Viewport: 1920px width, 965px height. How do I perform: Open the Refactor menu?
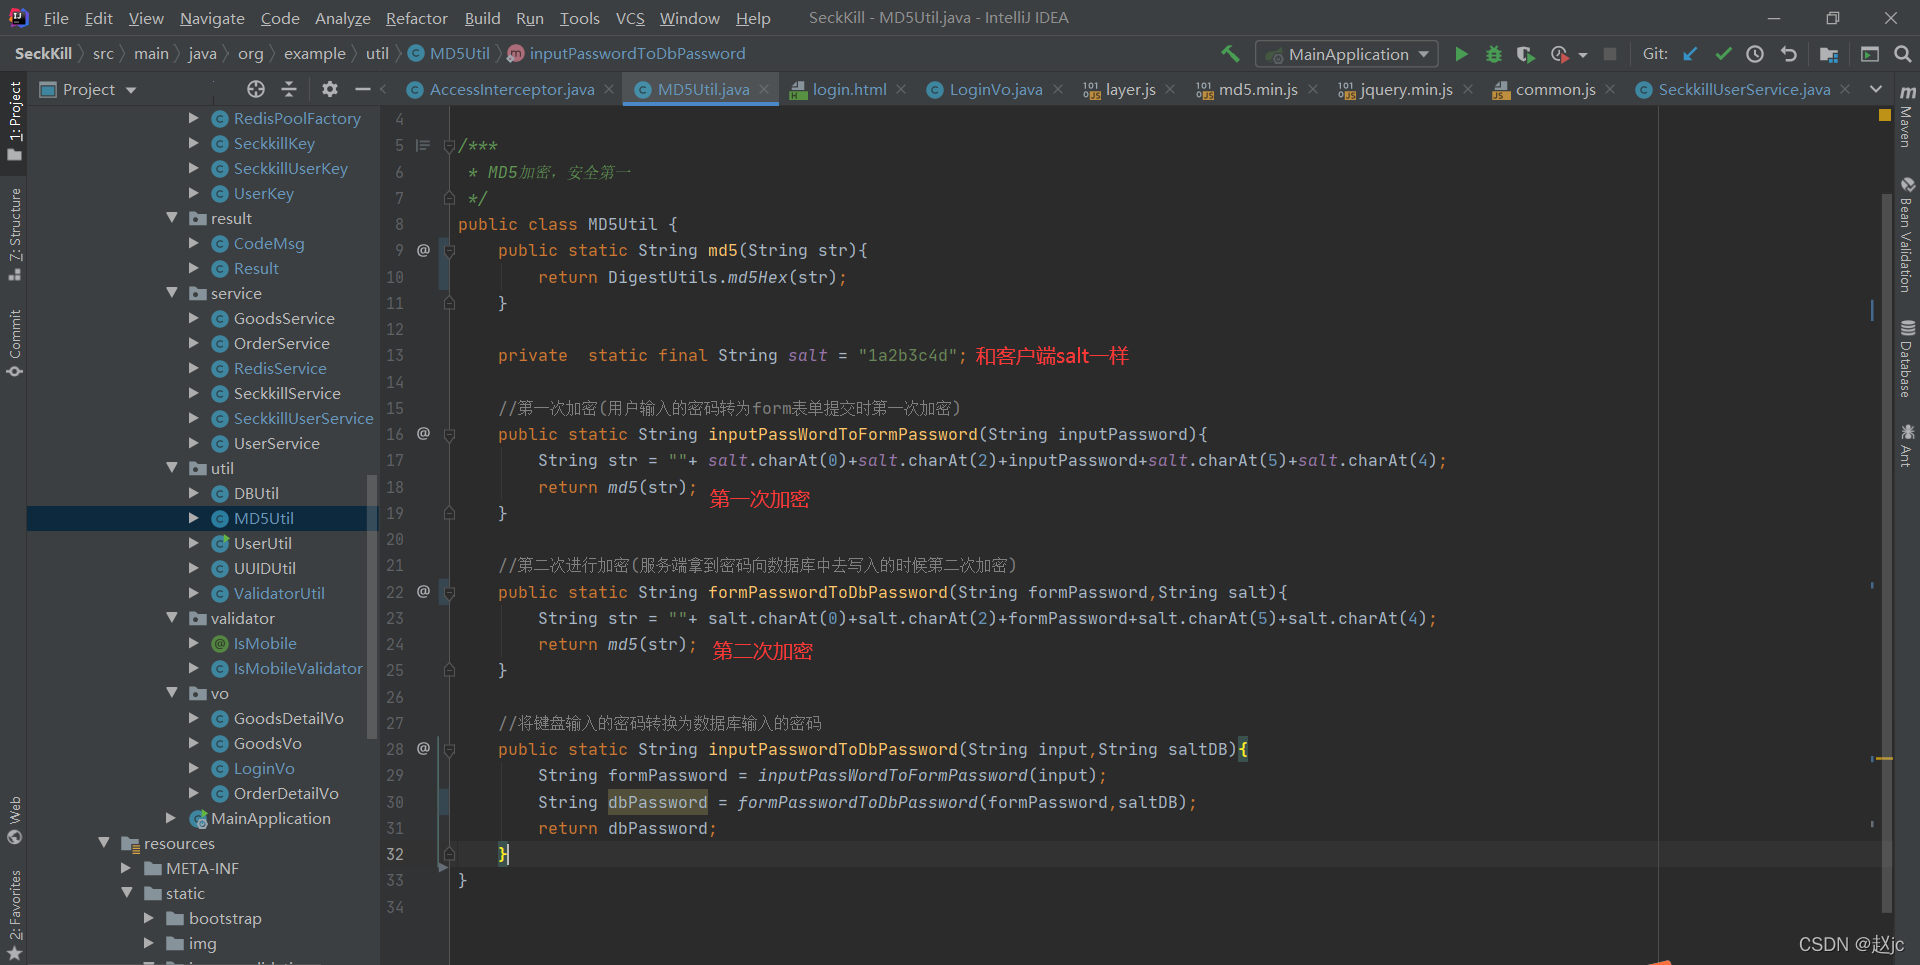pos(416,18)
